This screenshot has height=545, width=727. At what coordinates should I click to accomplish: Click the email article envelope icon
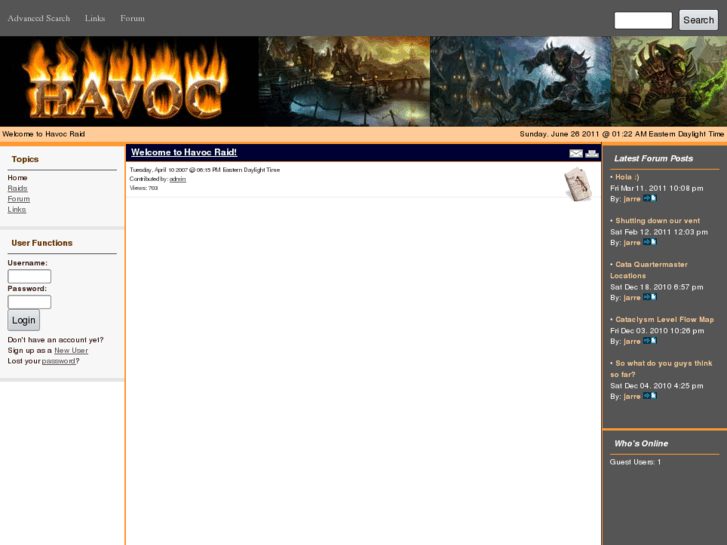click(x=576, y=154)
